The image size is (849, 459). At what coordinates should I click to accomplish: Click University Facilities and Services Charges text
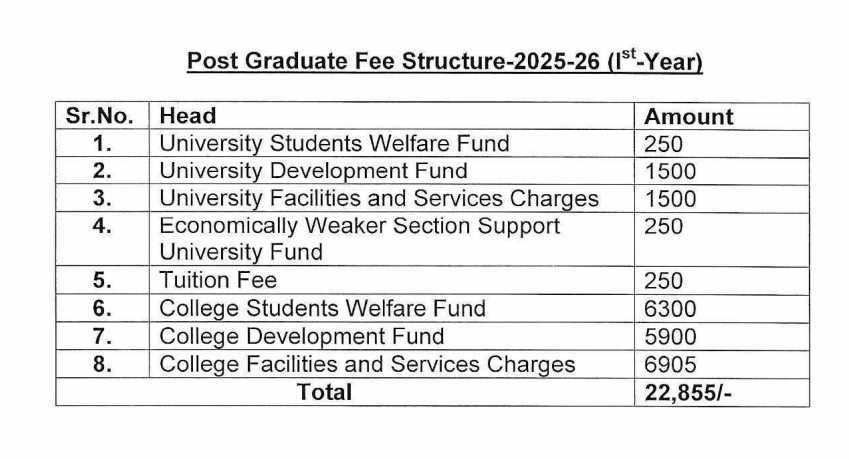click(379, 198)
